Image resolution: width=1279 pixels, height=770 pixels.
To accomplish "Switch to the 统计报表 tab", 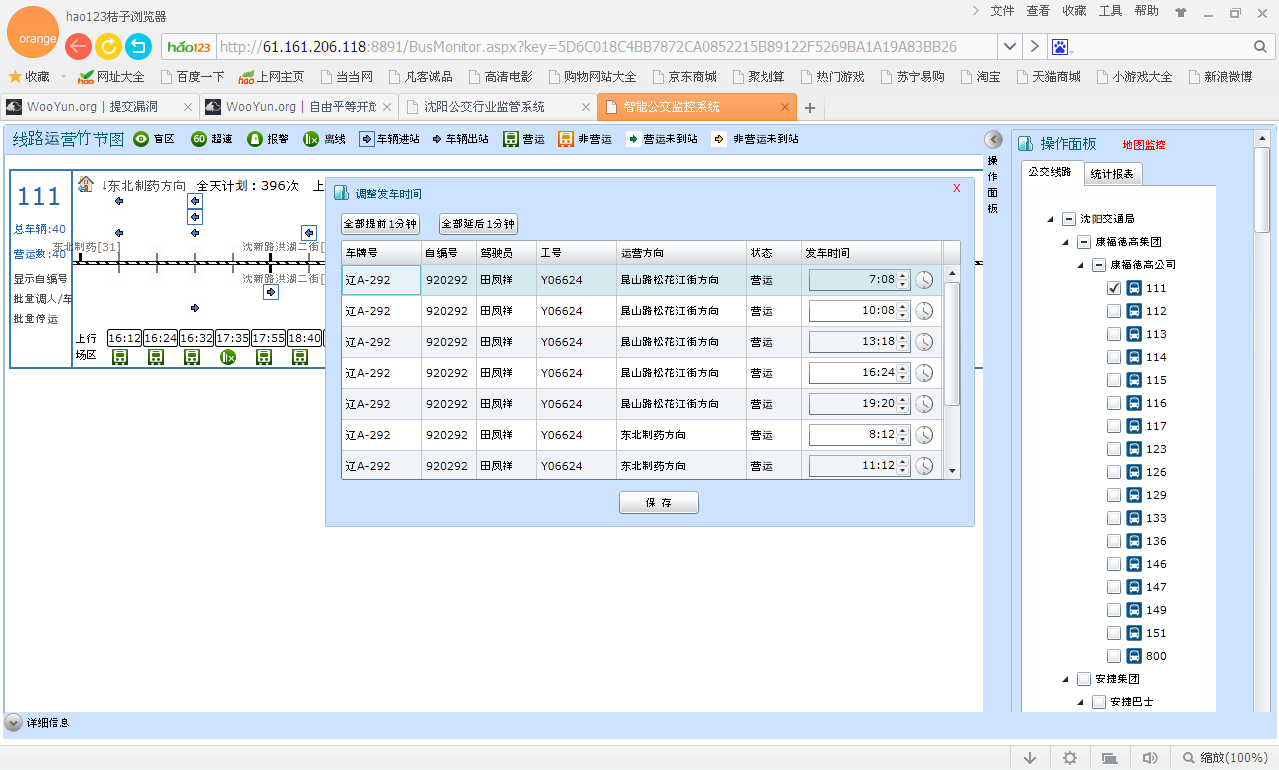I will (x=1112, y=174).
